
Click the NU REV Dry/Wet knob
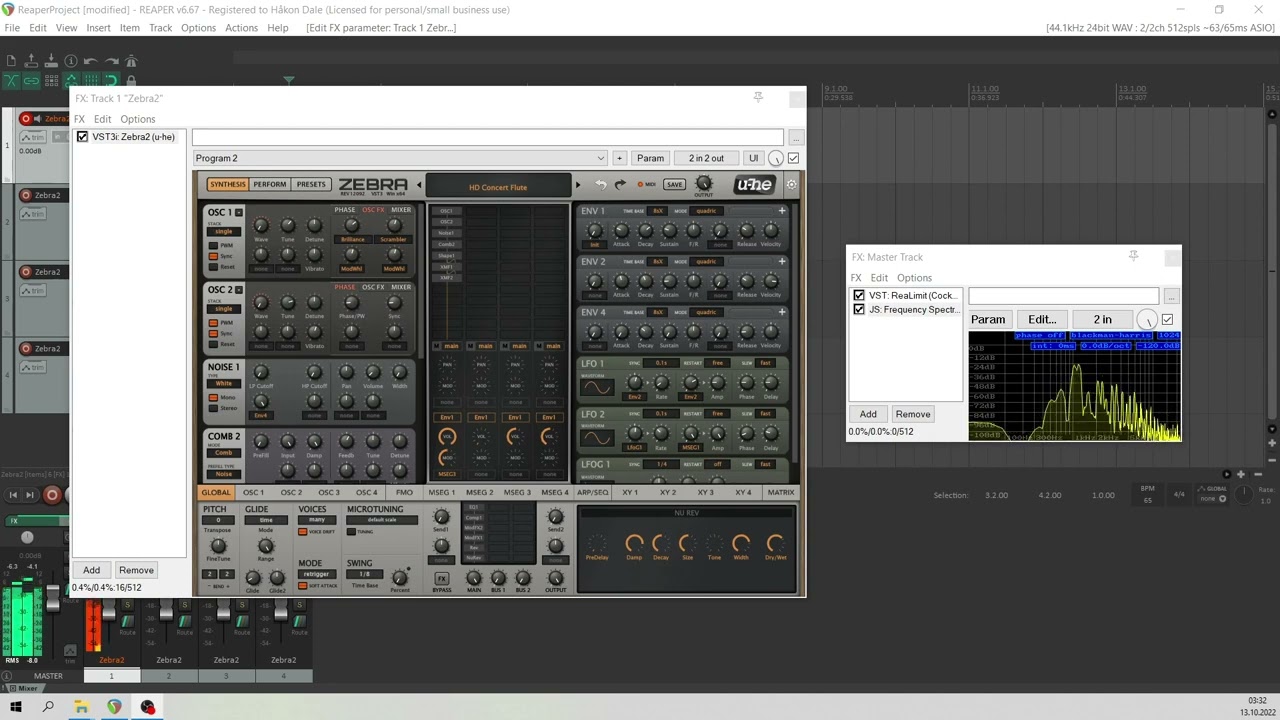coord(775,544)
